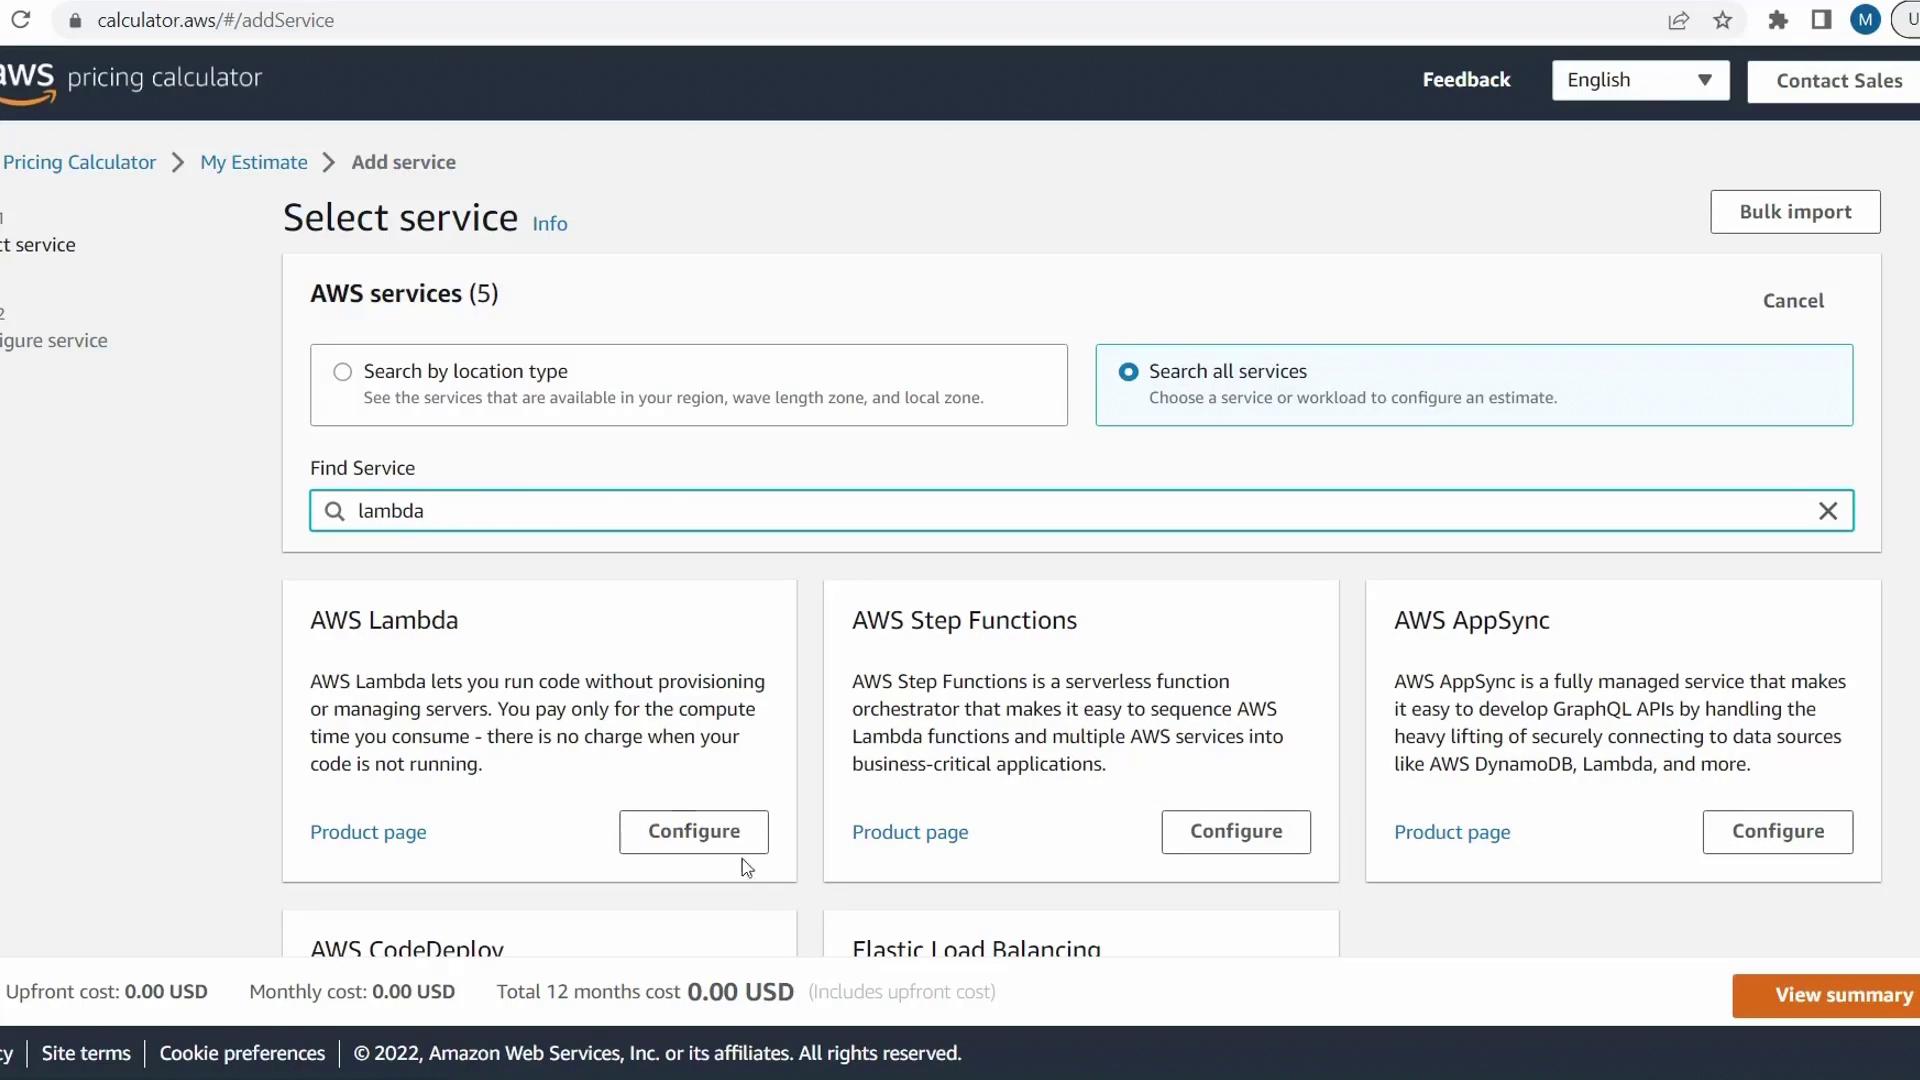Click the AWS pricing calculator logo

130,78
